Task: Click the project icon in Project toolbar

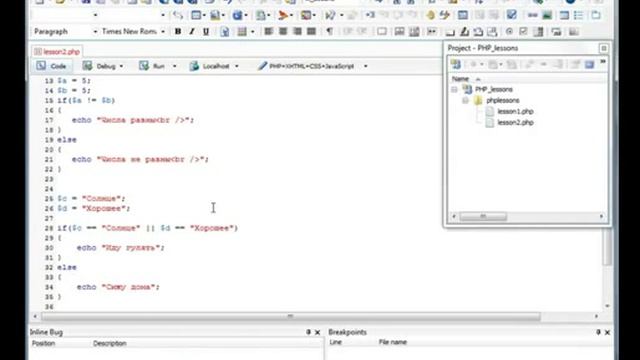Action: (456, 64)
